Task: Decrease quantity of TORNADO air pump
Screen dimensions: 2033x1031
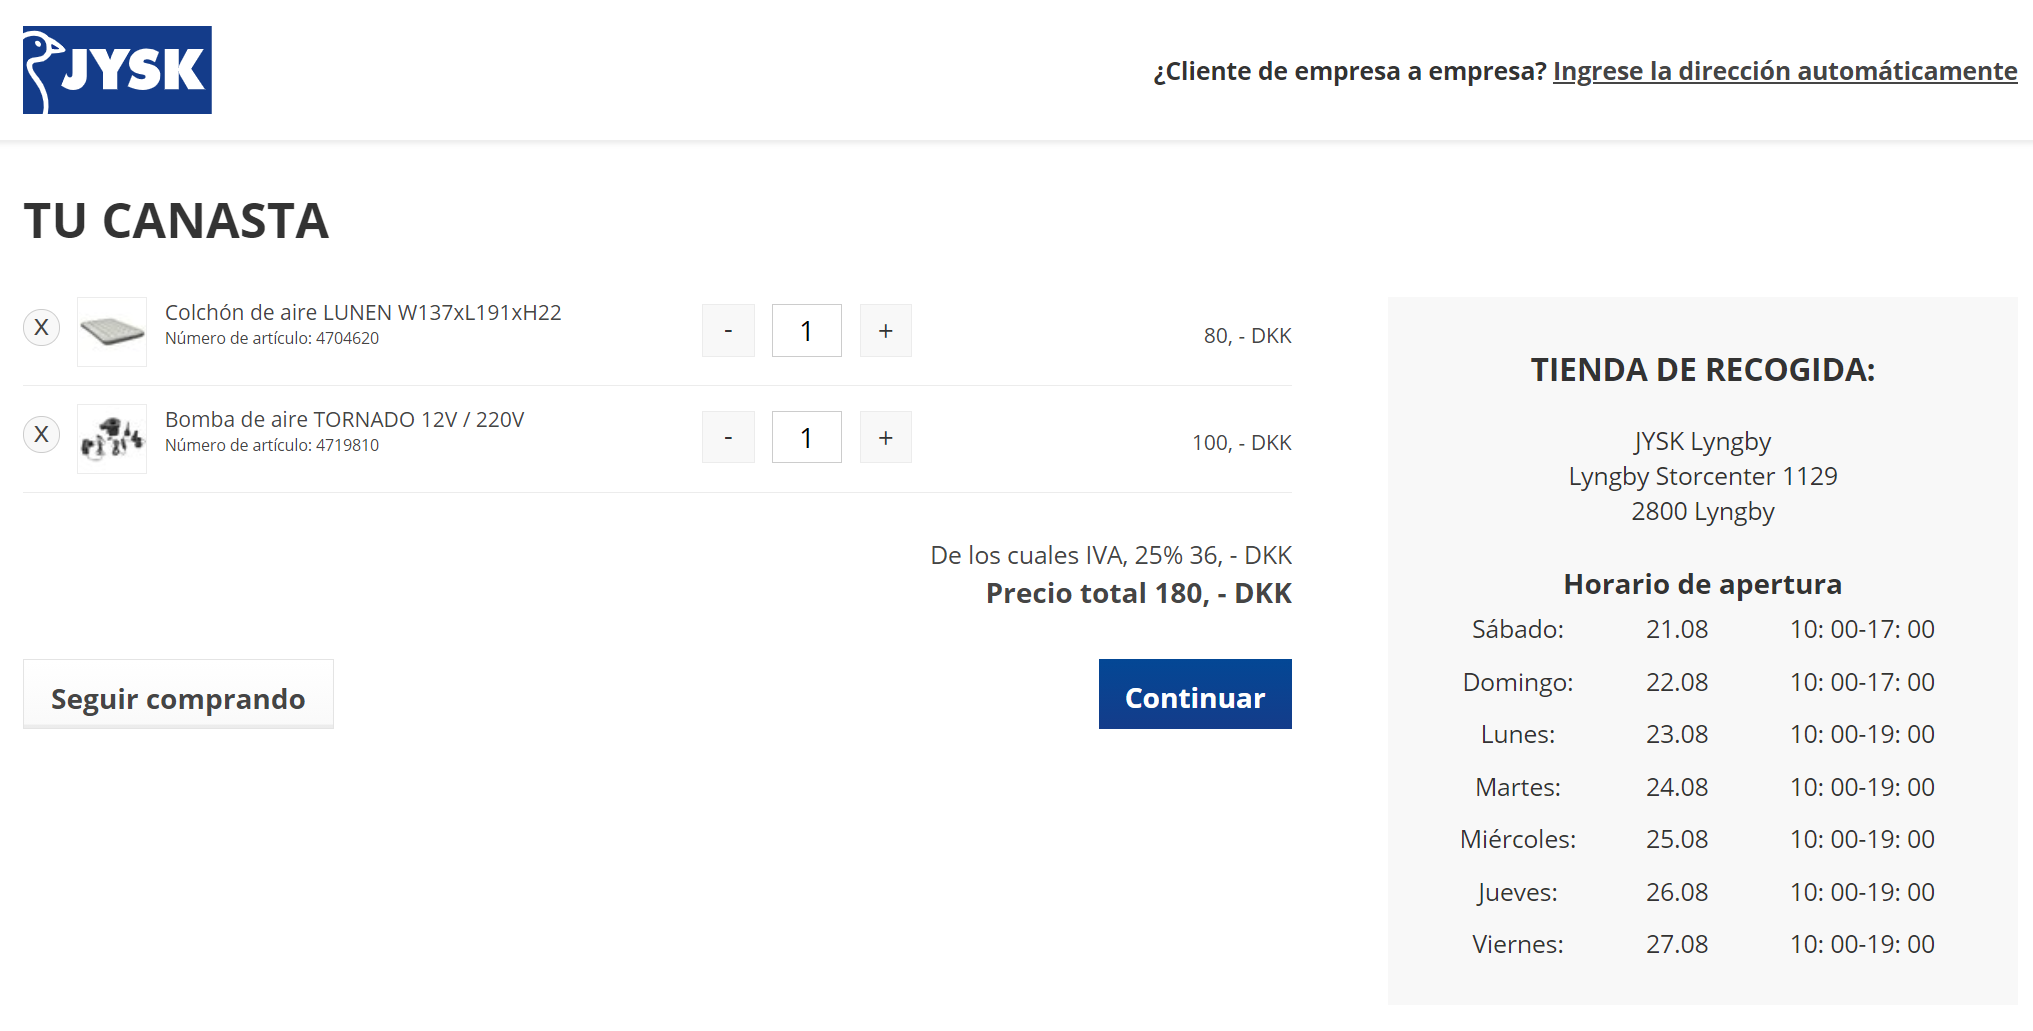Action: tap(728, 438)
